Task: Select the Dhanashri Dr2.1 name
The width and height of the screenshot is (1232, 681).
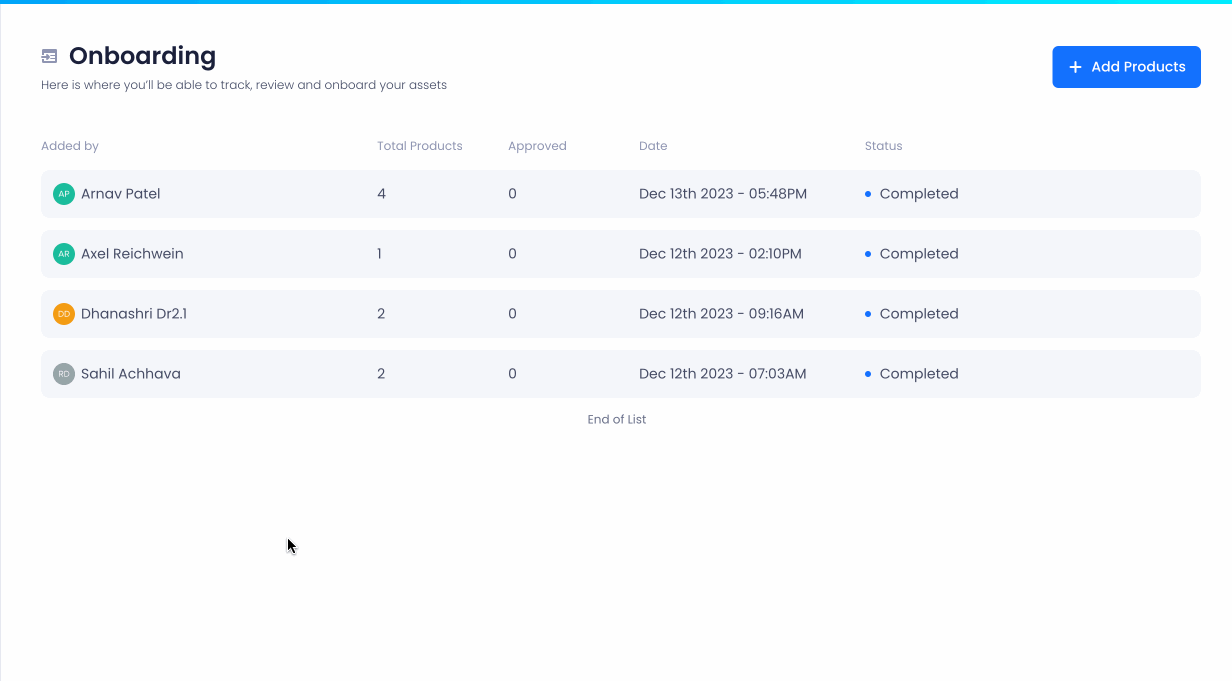Action: 134,314
